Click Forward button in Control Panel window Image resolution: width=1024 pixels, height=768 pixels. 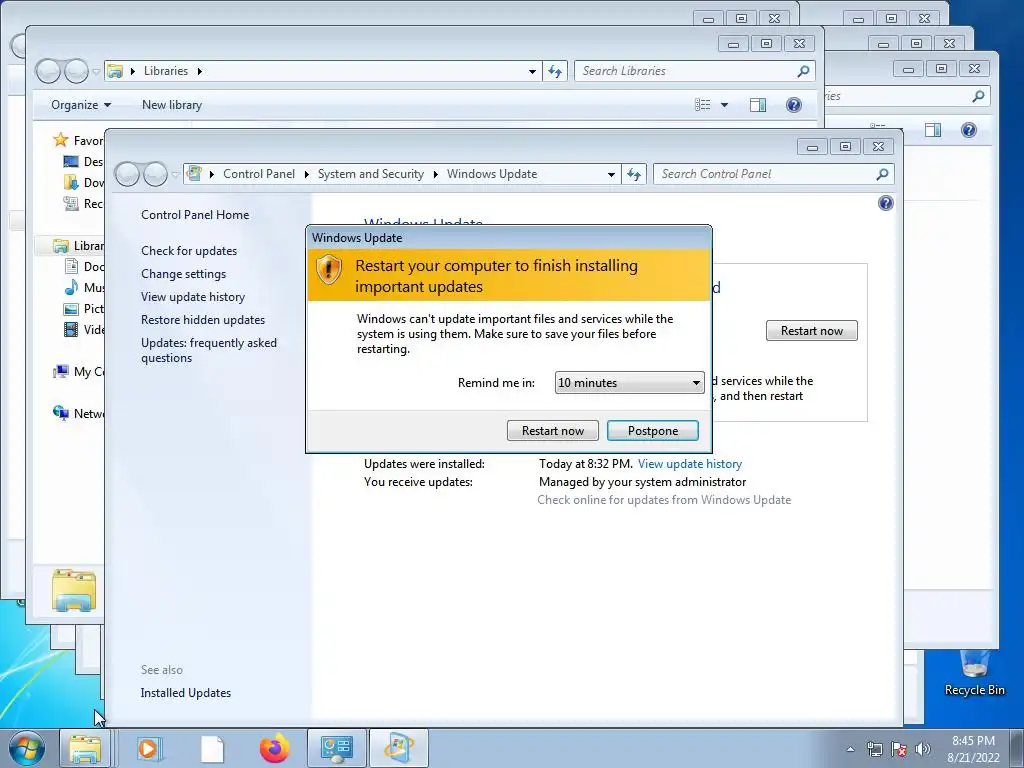point(155,174)
